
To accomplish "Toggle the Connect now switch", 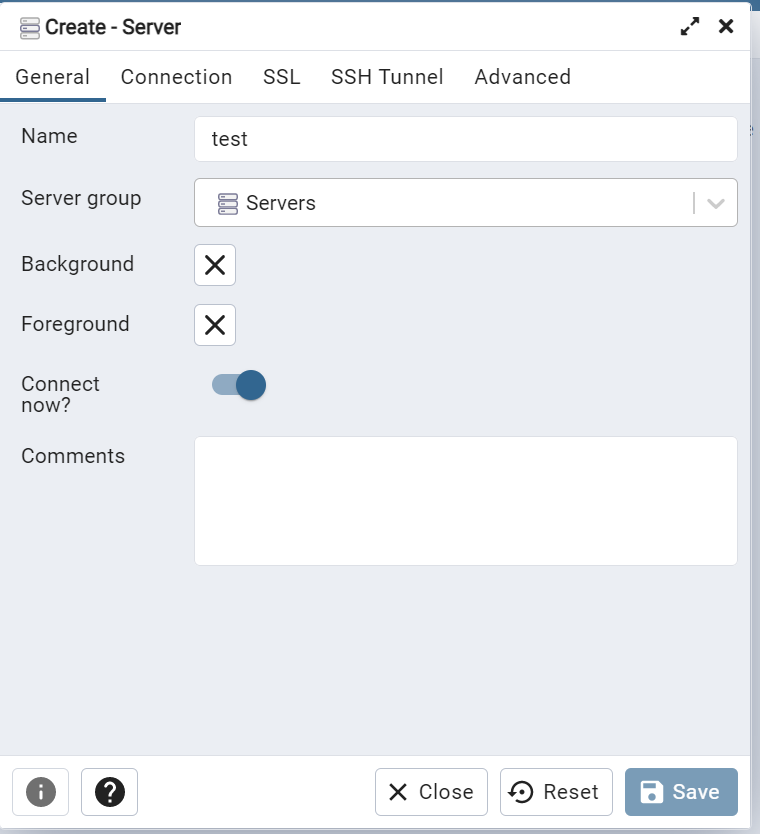I will 239,385.
